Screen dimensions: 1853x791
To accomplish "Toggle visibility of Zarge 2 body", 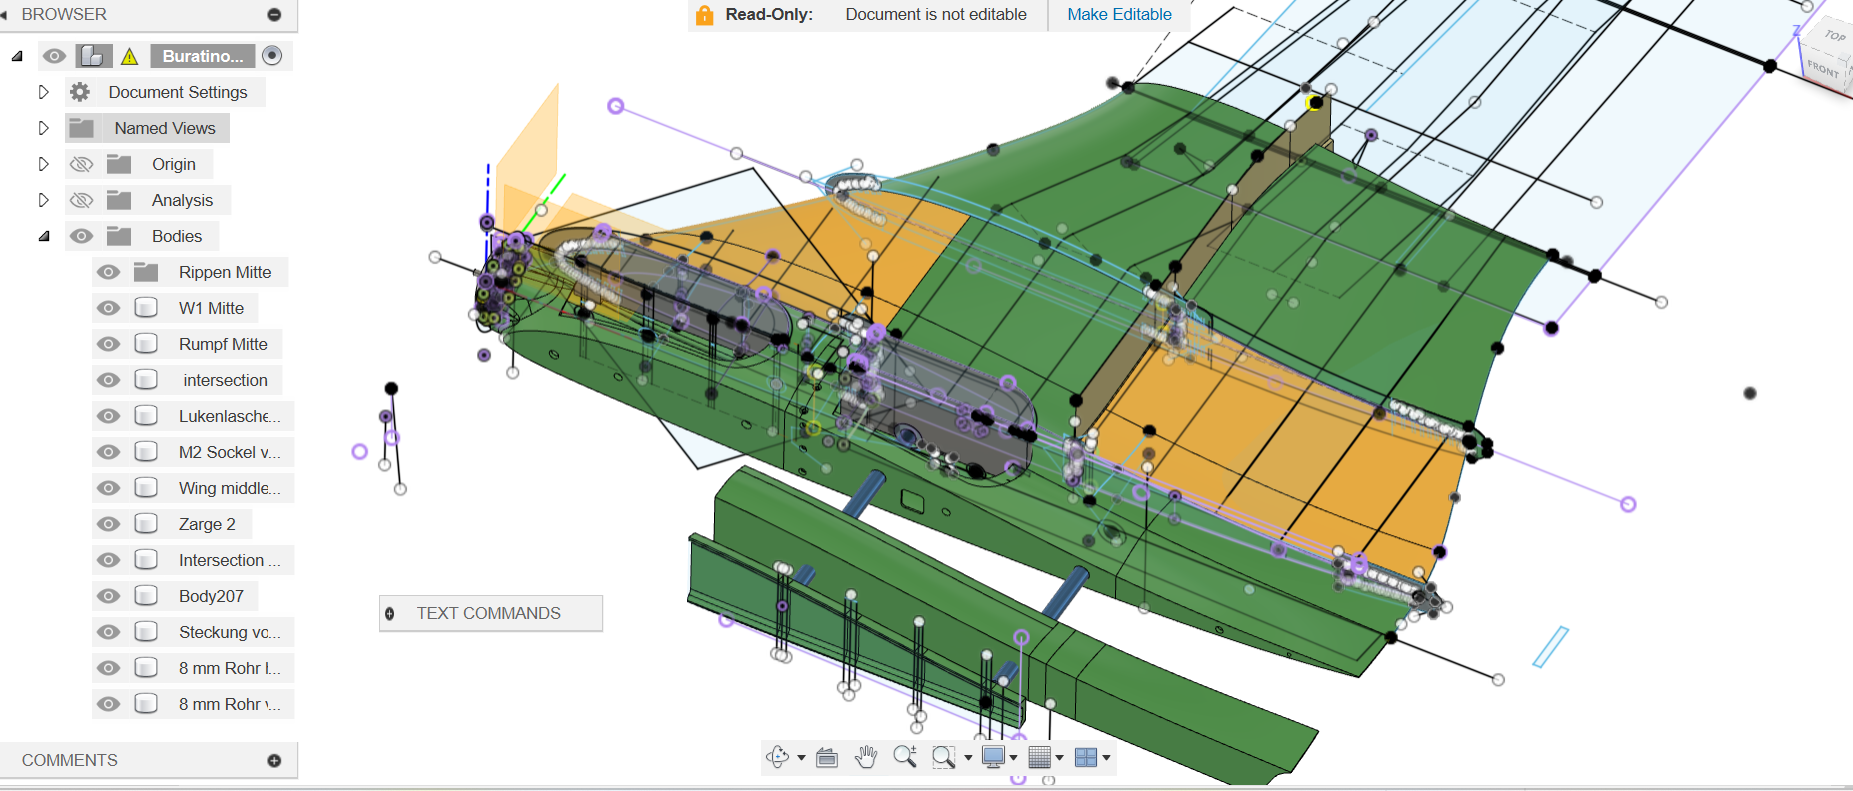I will pyautogui.click(x=108, y=524).
